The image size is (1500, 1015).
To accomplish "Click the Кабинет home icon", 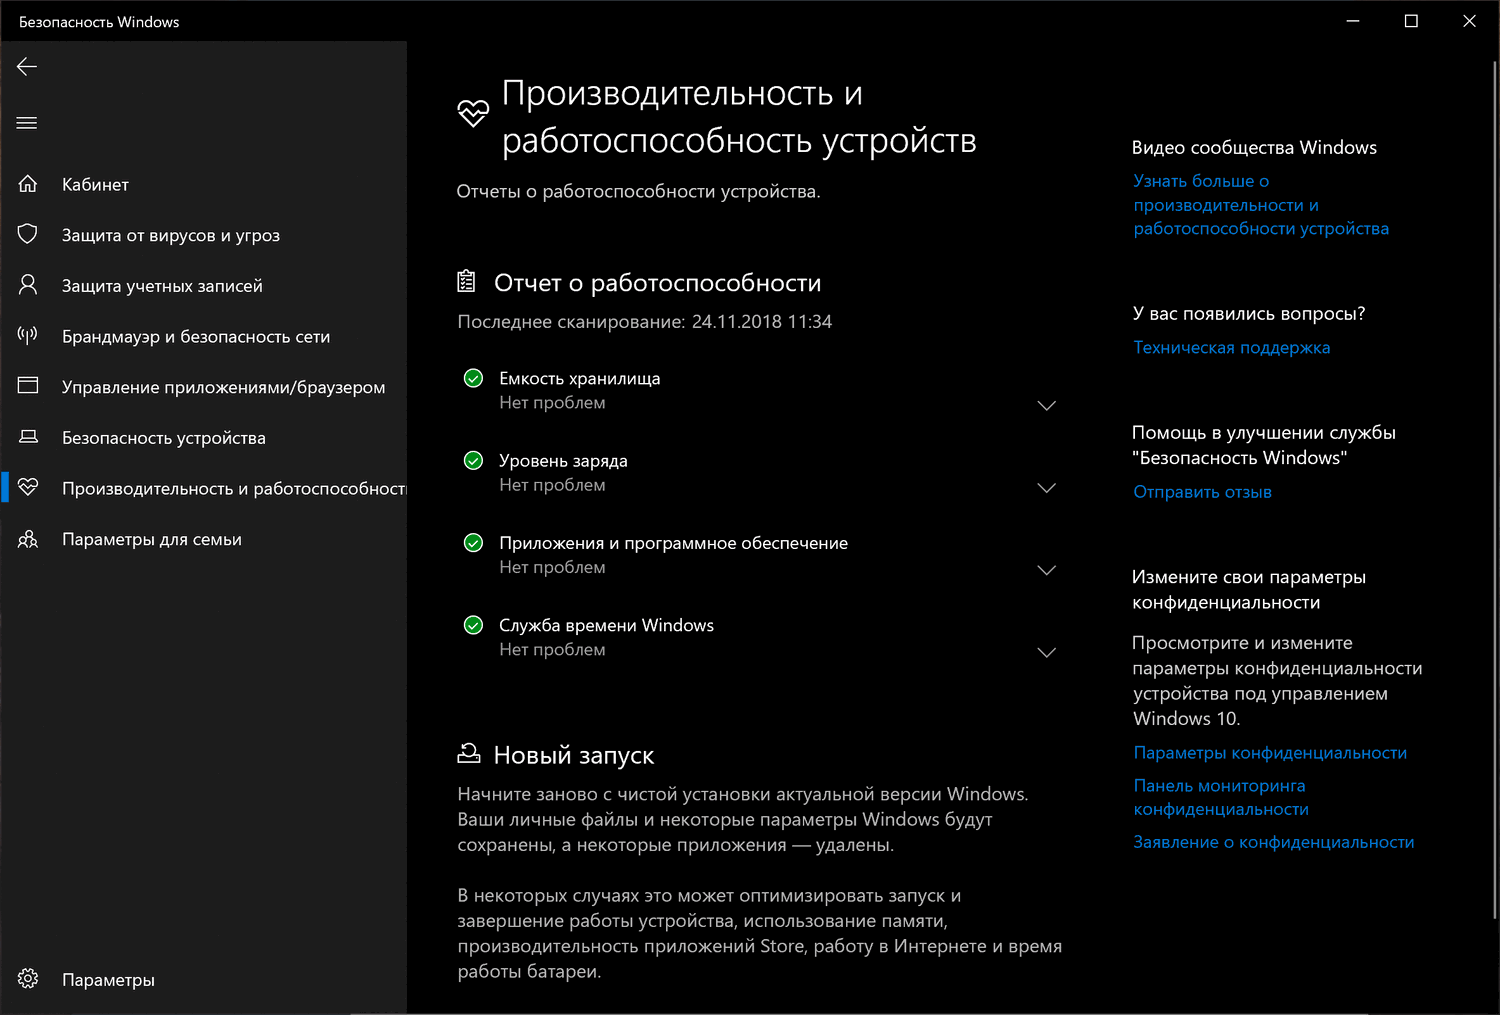I will point(28,184).
